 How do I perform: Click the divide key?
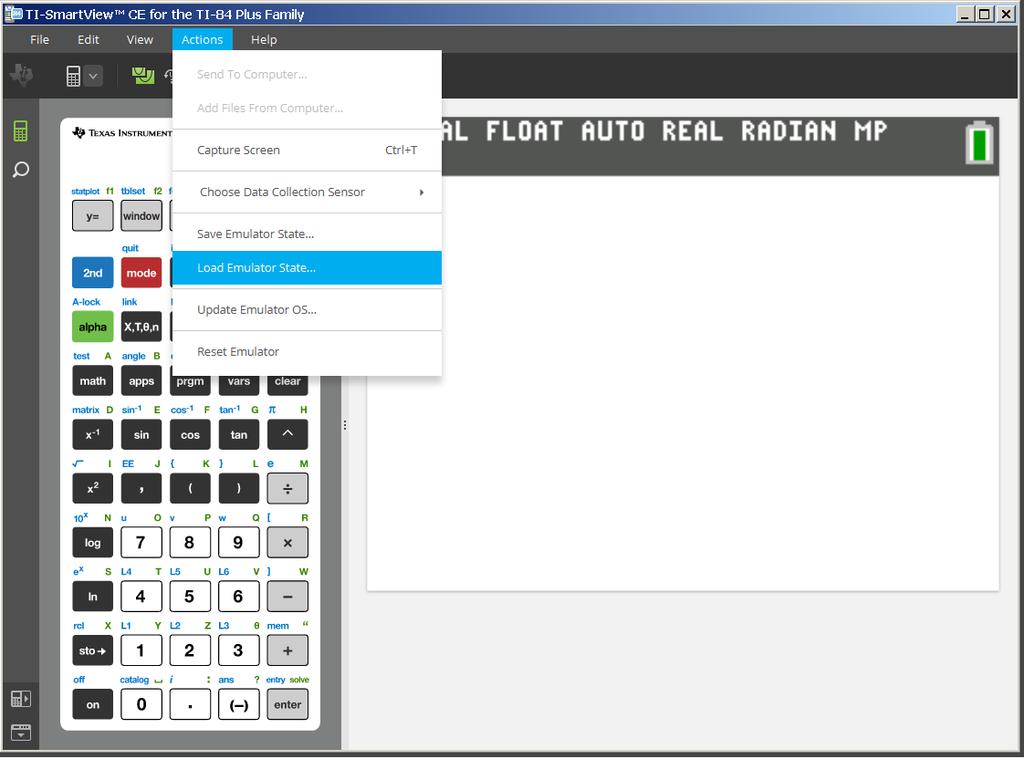coord(287,489)
